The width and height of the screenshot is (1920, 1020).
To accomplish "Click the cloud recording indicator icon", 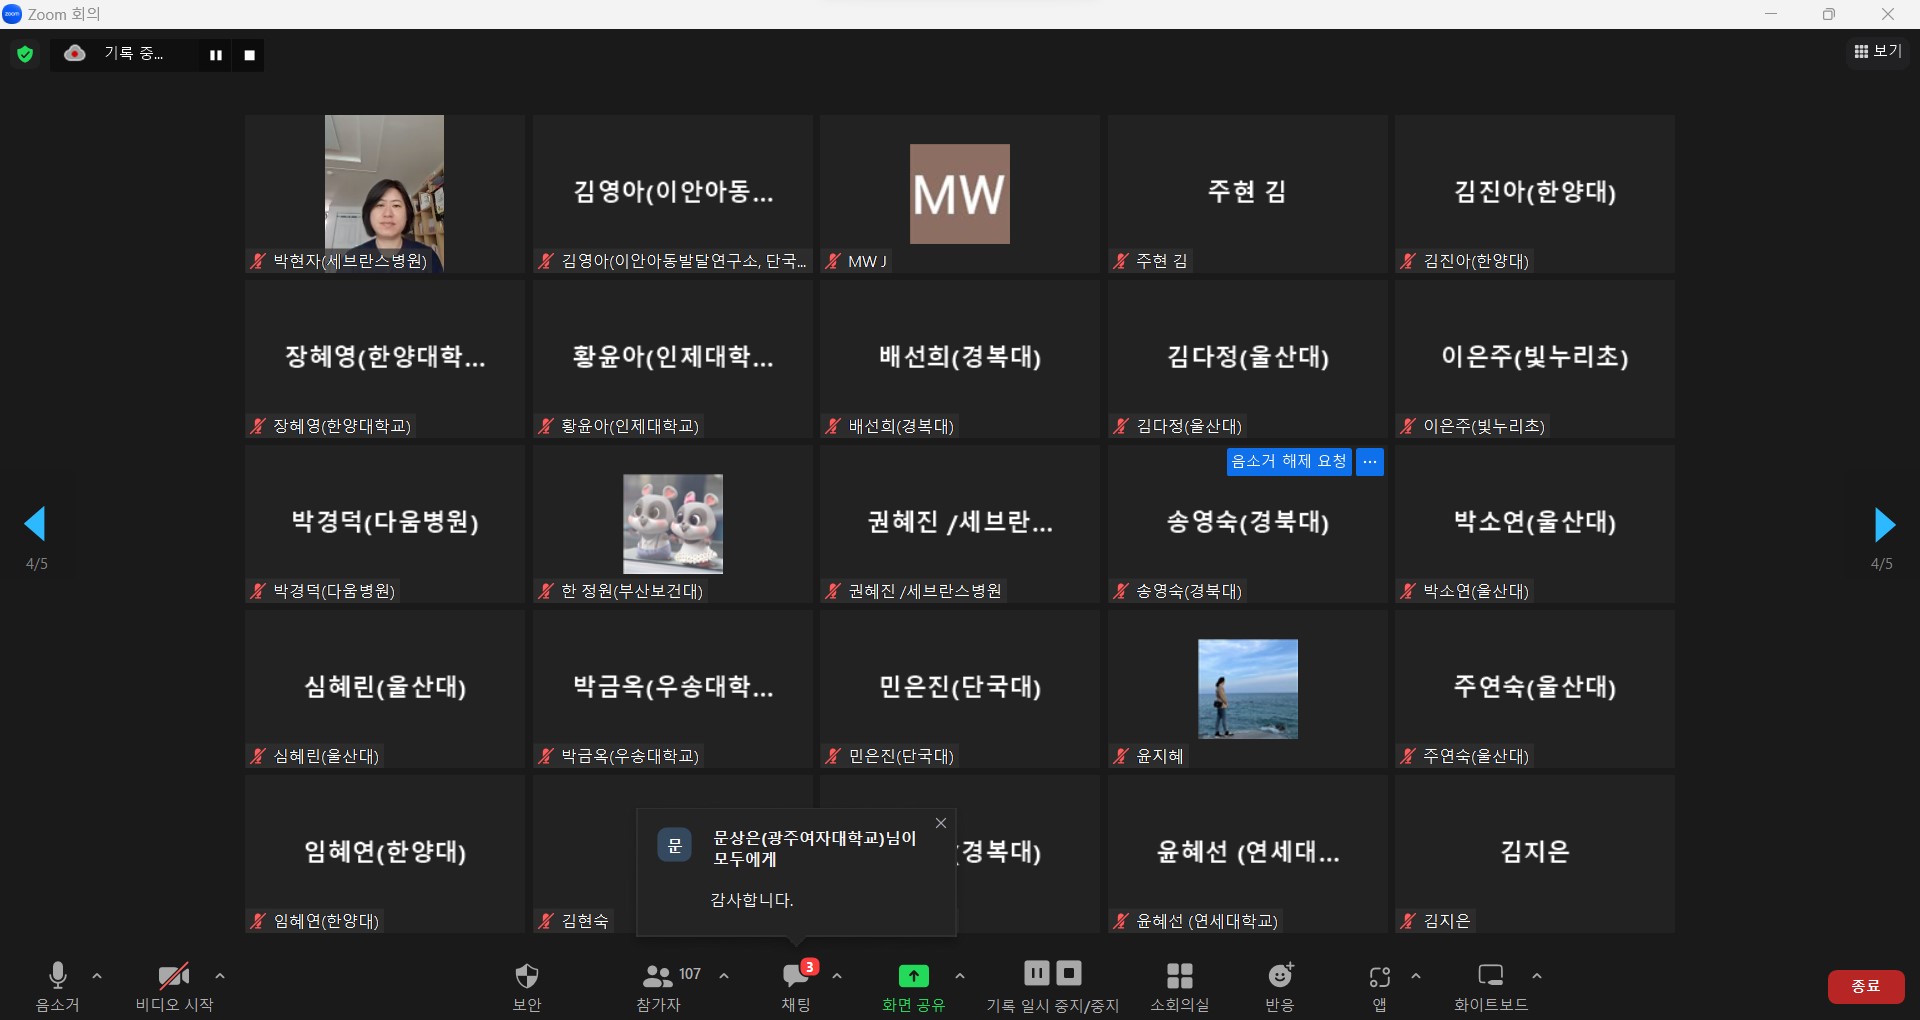I will (x=75, y=54).
